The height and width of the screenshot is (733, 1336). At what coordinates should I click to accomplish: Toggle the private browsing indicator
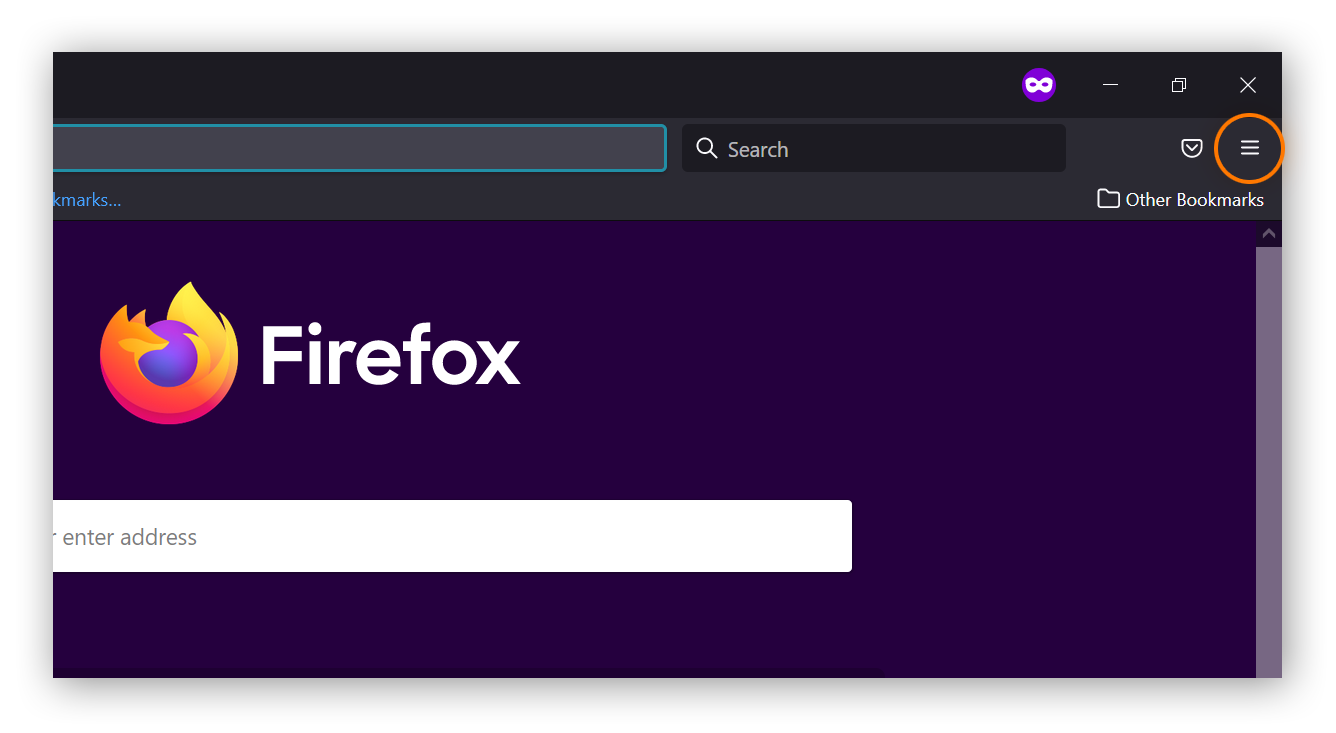click(1038, 84)
